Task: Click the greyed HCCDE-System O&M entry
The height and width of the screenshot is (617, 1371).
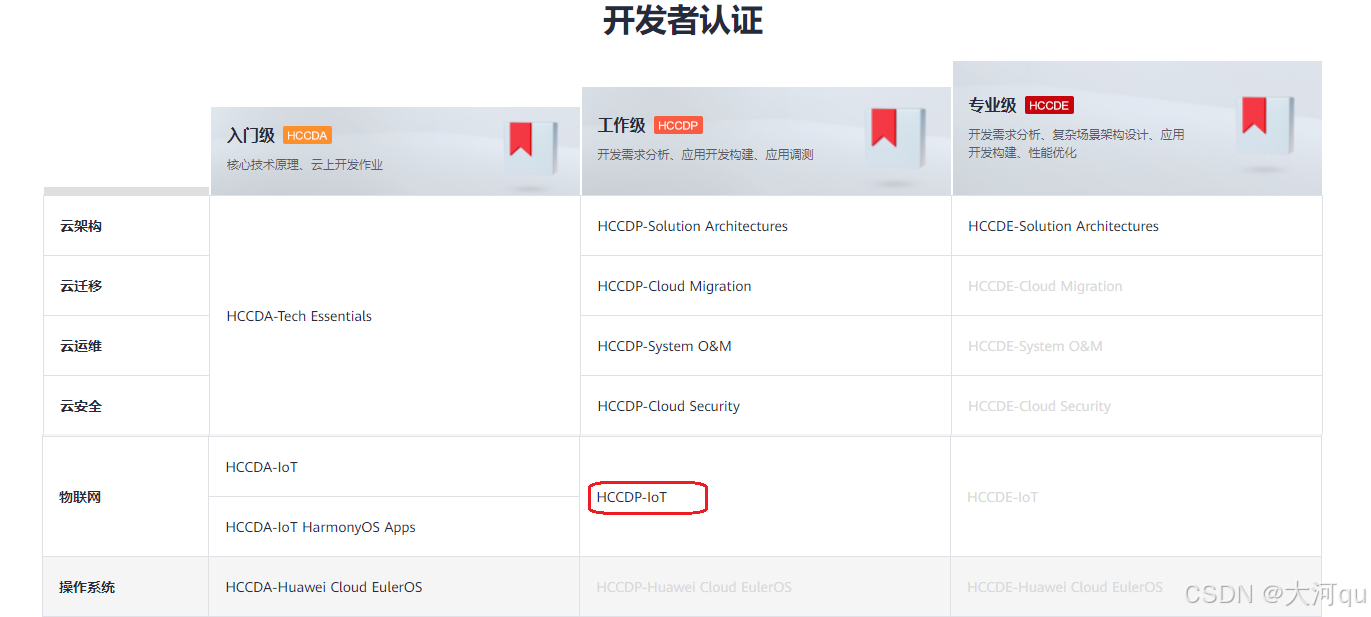Action: (x=1035, y=346)
